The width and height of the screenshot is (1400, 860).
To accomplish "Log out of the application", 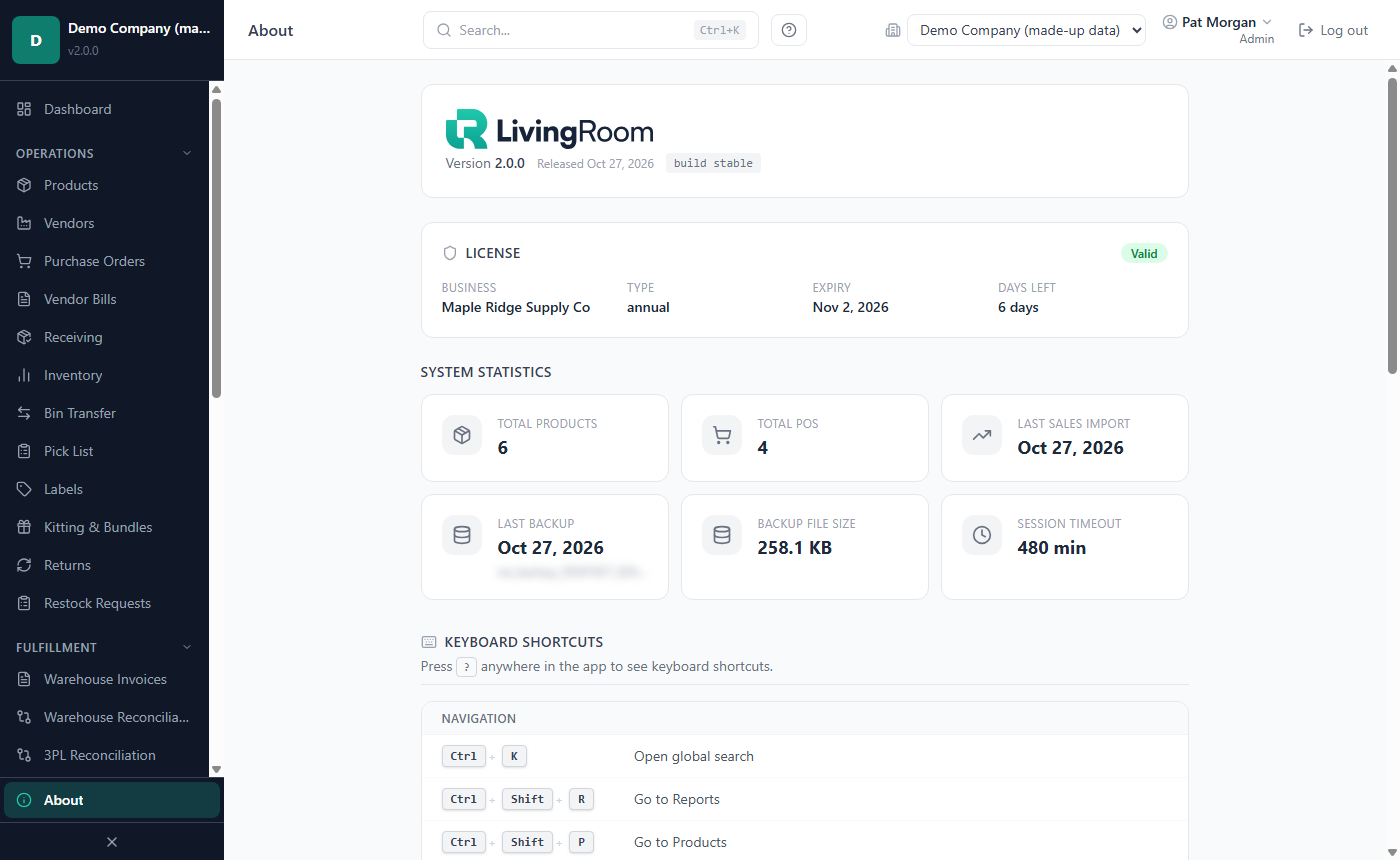I will tap(1333, 30).
